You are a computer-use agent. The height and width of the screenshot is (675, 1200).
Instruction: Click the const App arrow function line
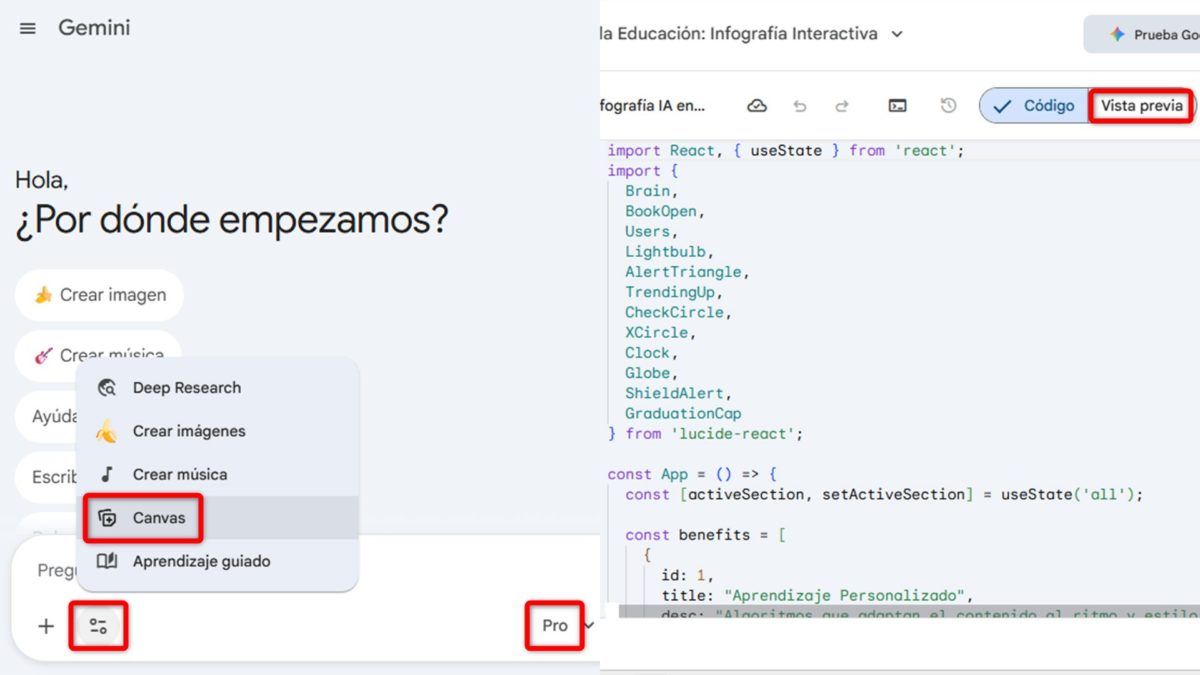pyautogui.click(x=692, y=474)
